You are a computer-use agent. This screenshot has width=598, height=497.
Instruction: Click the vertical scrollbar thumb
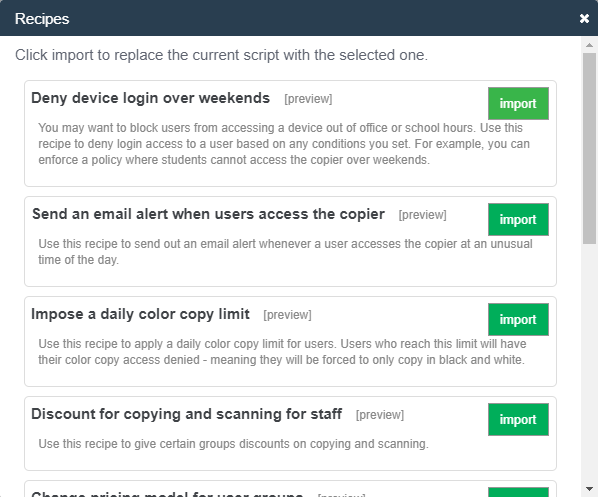coord(589,148)
